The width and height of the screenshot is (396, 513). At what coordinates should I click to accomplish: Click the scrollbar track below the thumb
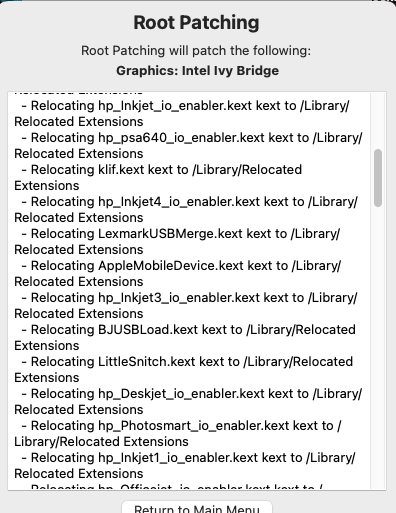378,347
